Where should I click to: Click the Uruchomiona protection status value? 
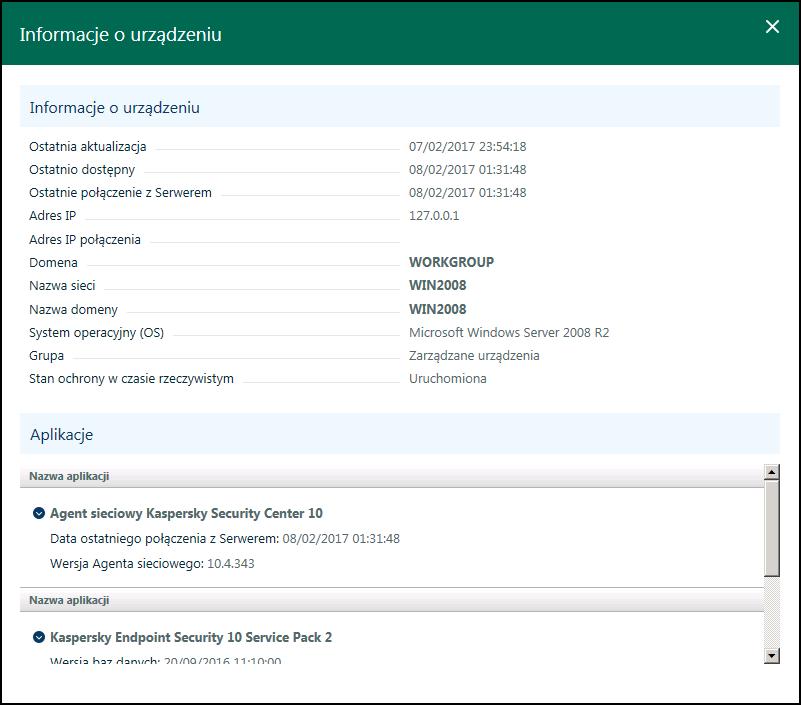[447, 379]
